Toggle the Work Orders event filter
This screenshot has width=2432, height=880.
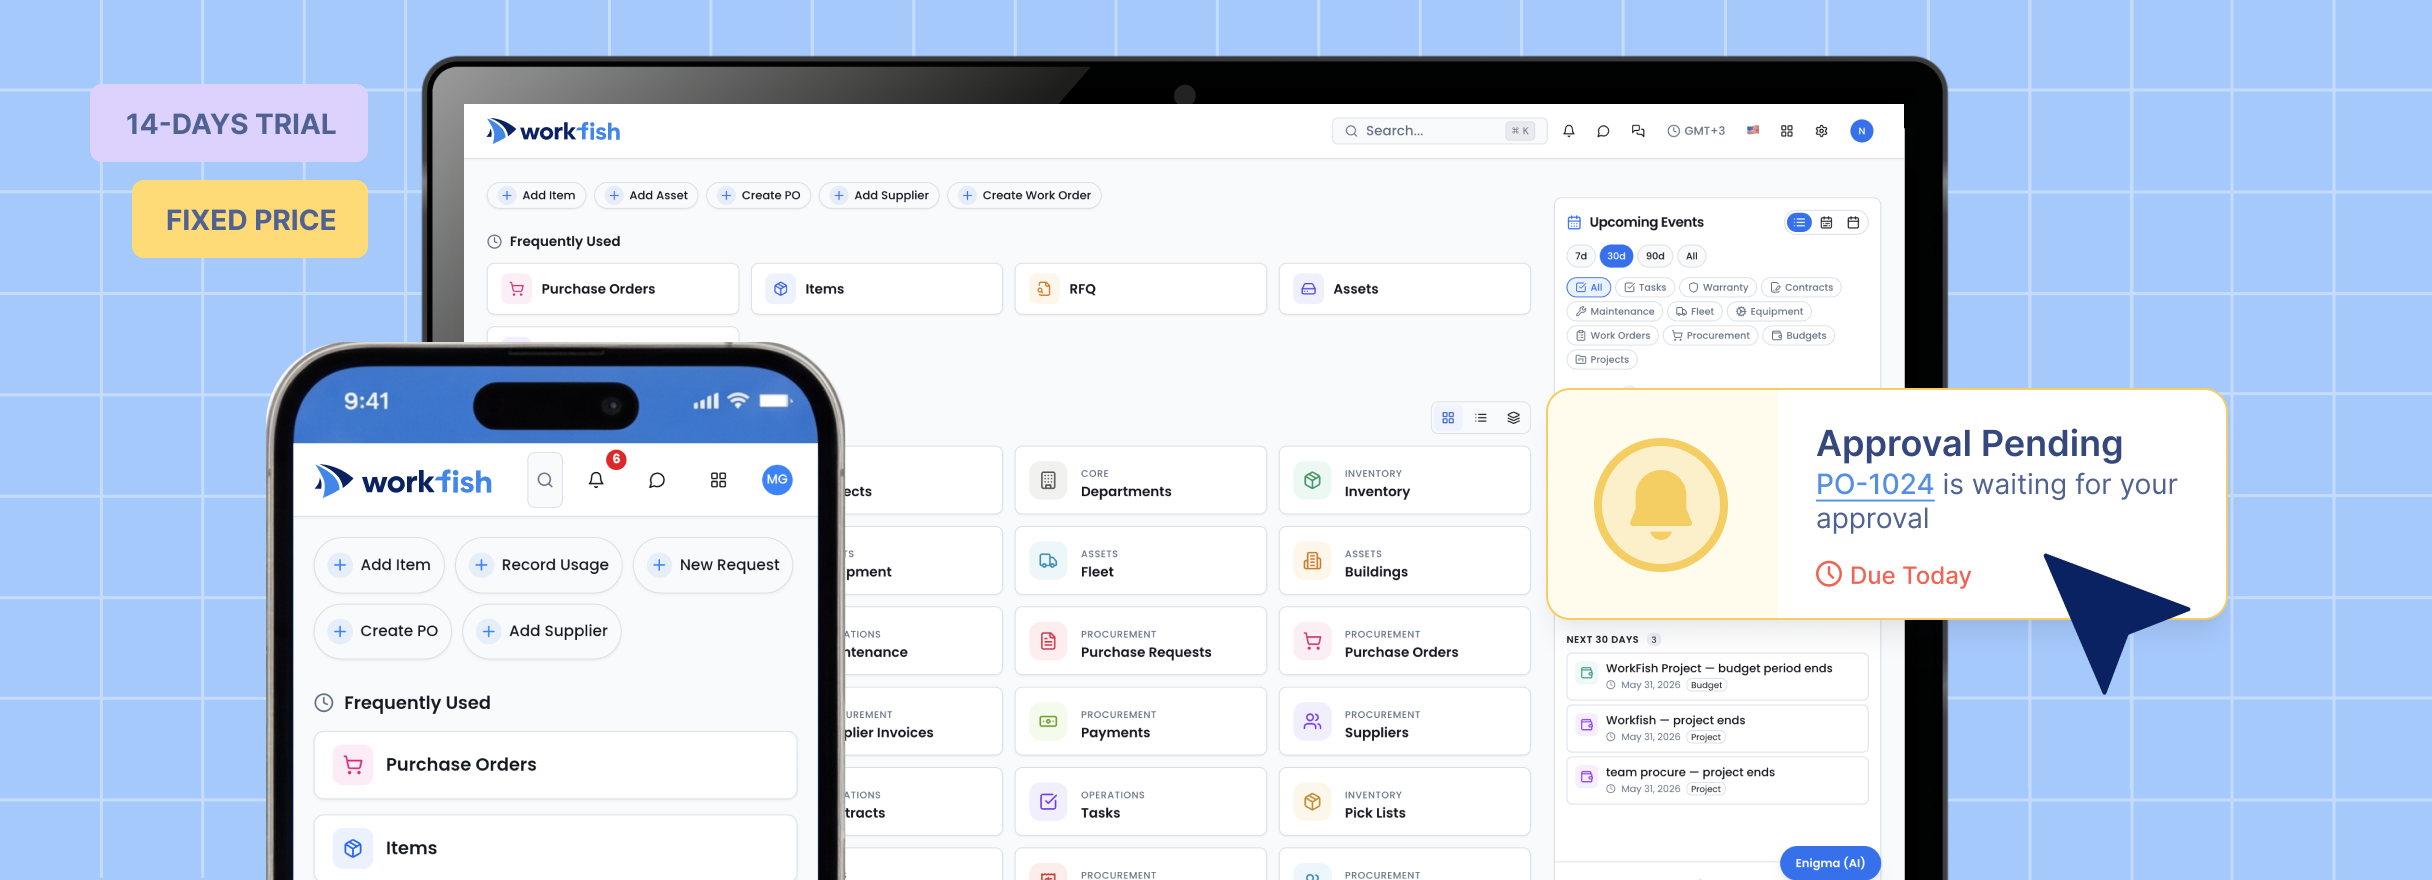(1613, 335)
